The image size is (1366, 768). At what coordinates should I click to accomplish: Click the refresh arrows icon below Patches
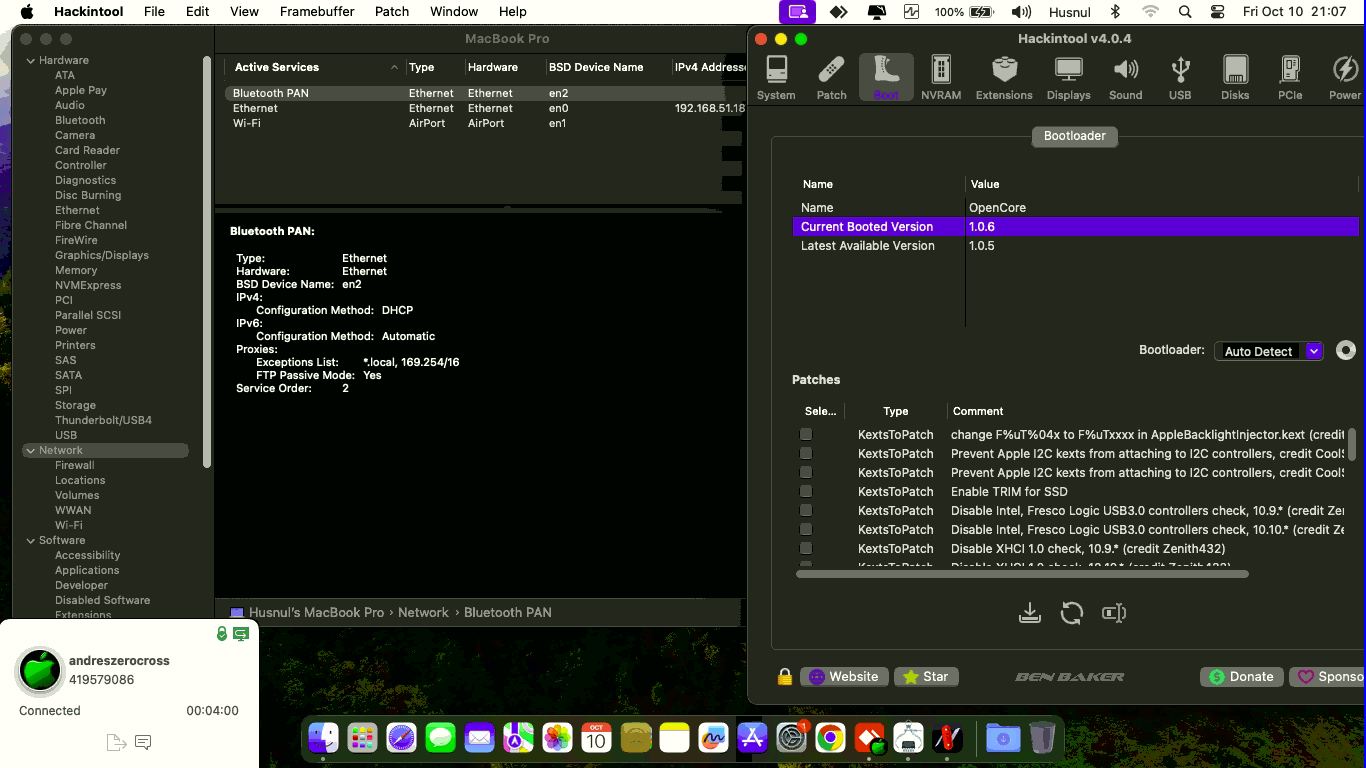(x=1072, y=613)
